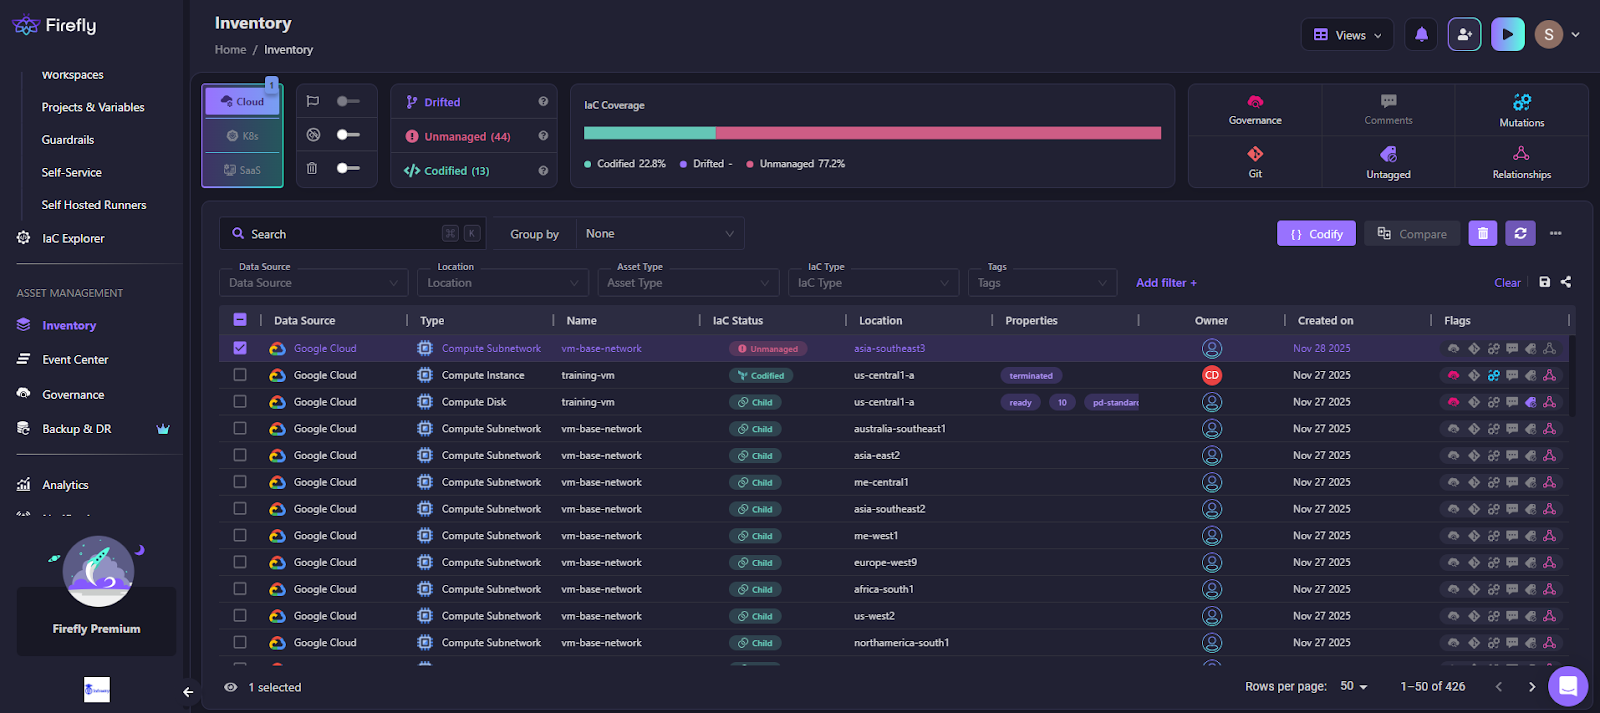Select the Untagged filter tile
Viewport: 1600px width, 713px height.
point(1388,162)
